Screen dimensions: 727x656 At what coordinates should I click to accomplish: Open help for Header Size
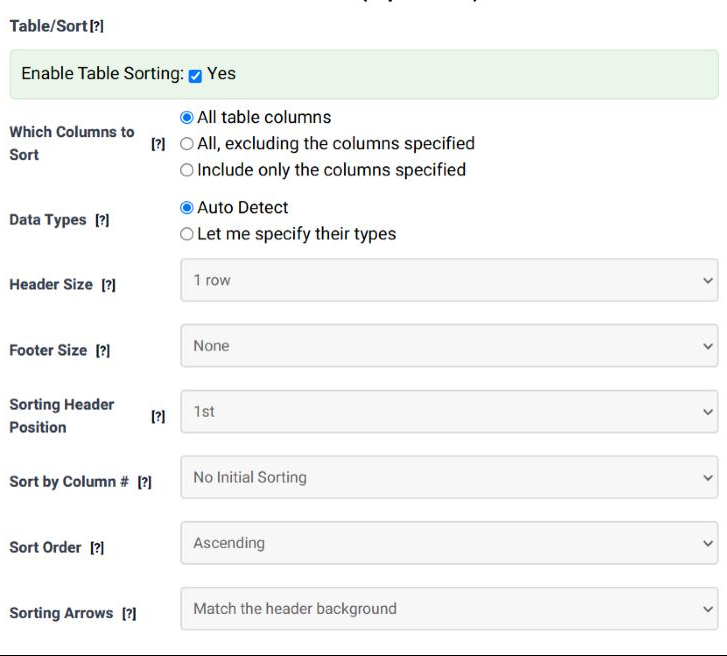tap(108, 285)
